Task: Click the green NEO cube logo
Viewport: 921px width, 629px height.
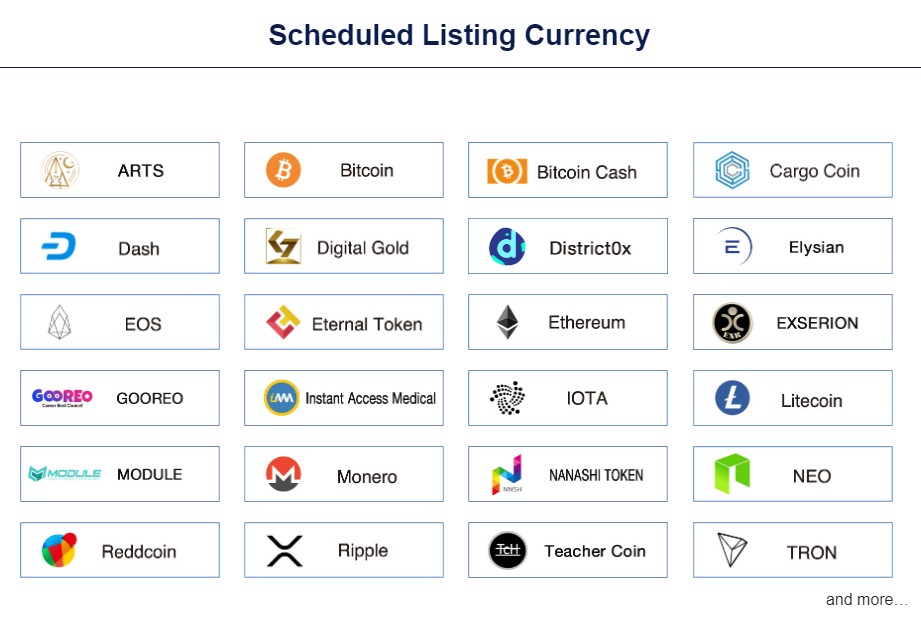Action: pyautogui.click(x=732, y=473)
